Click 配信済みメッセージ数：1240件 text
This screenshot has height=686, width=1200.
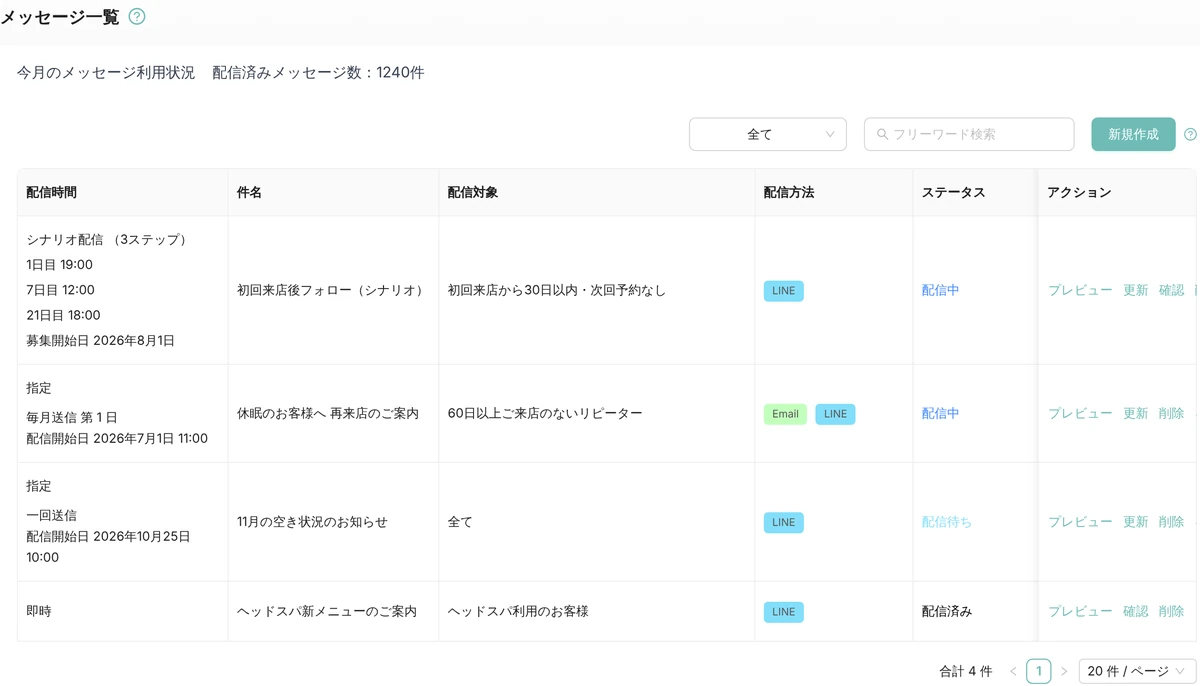(318, 73)
